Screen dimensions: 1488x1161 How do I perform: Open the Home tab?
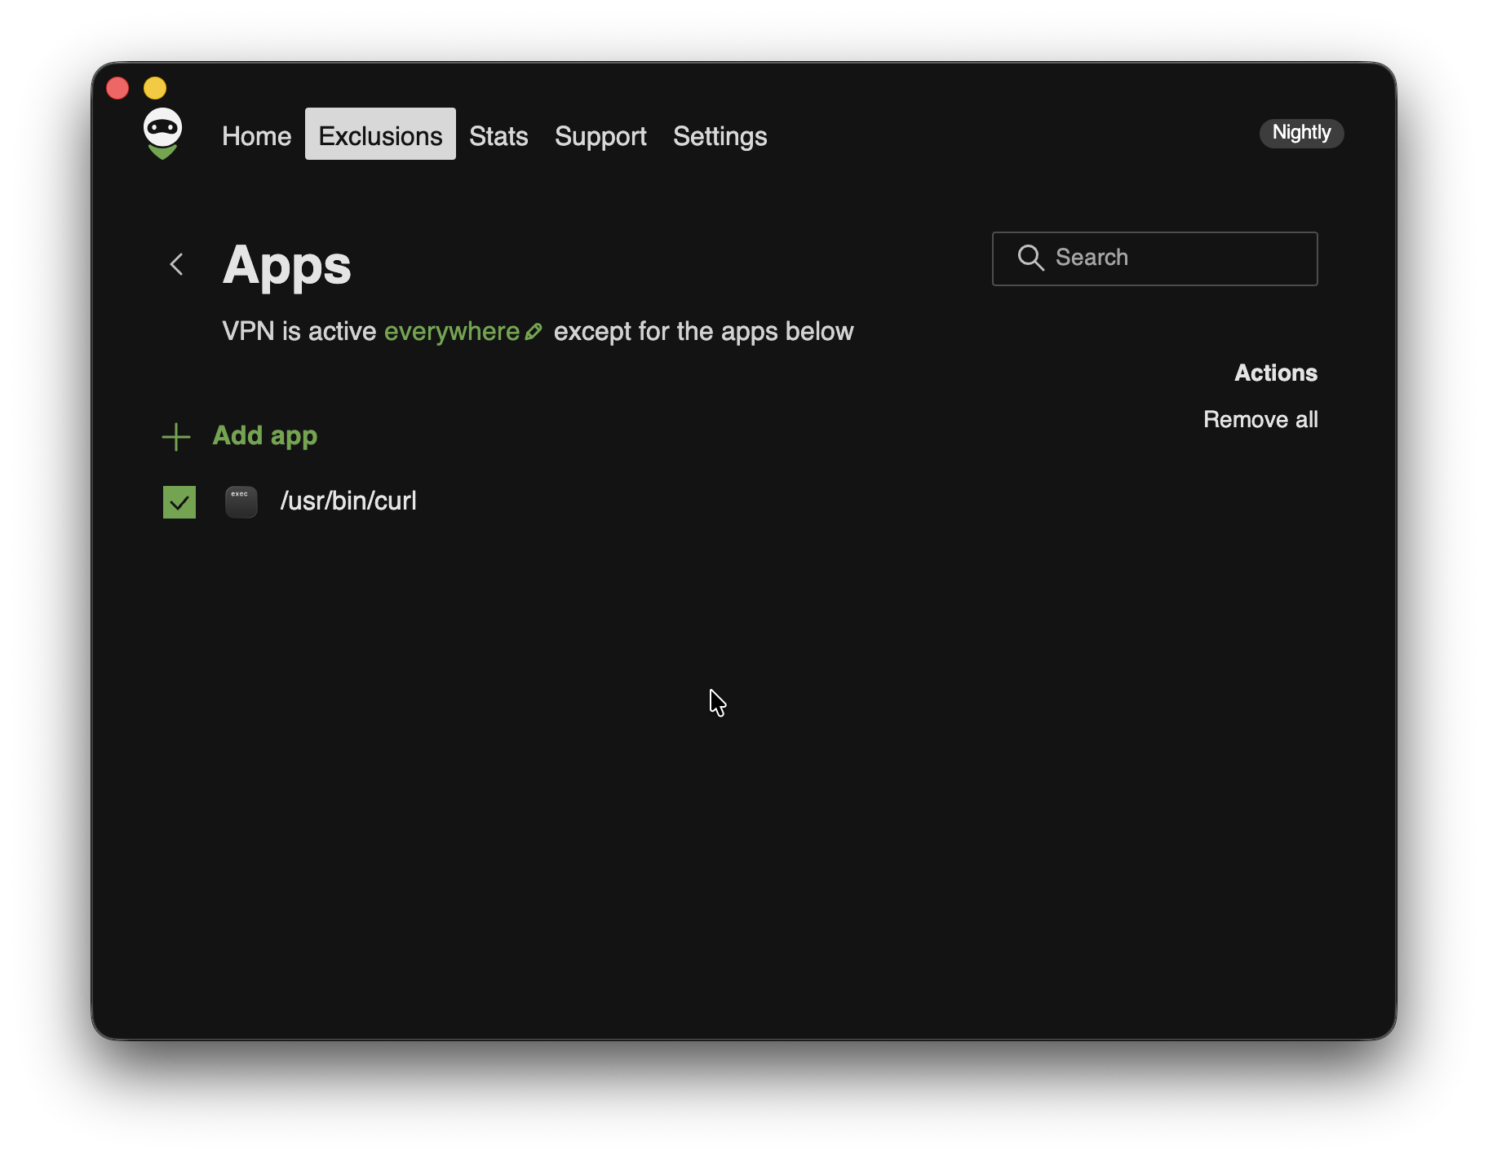(256, 136)
